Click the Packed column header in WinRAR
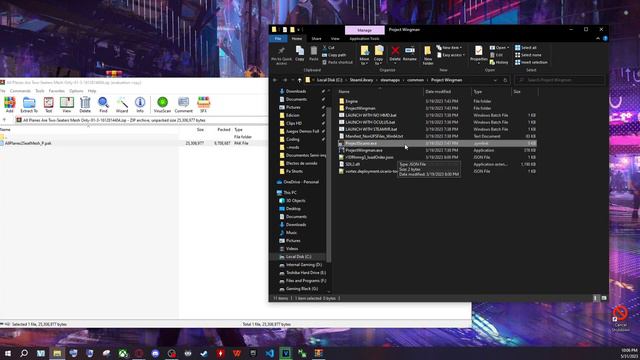 224,129
